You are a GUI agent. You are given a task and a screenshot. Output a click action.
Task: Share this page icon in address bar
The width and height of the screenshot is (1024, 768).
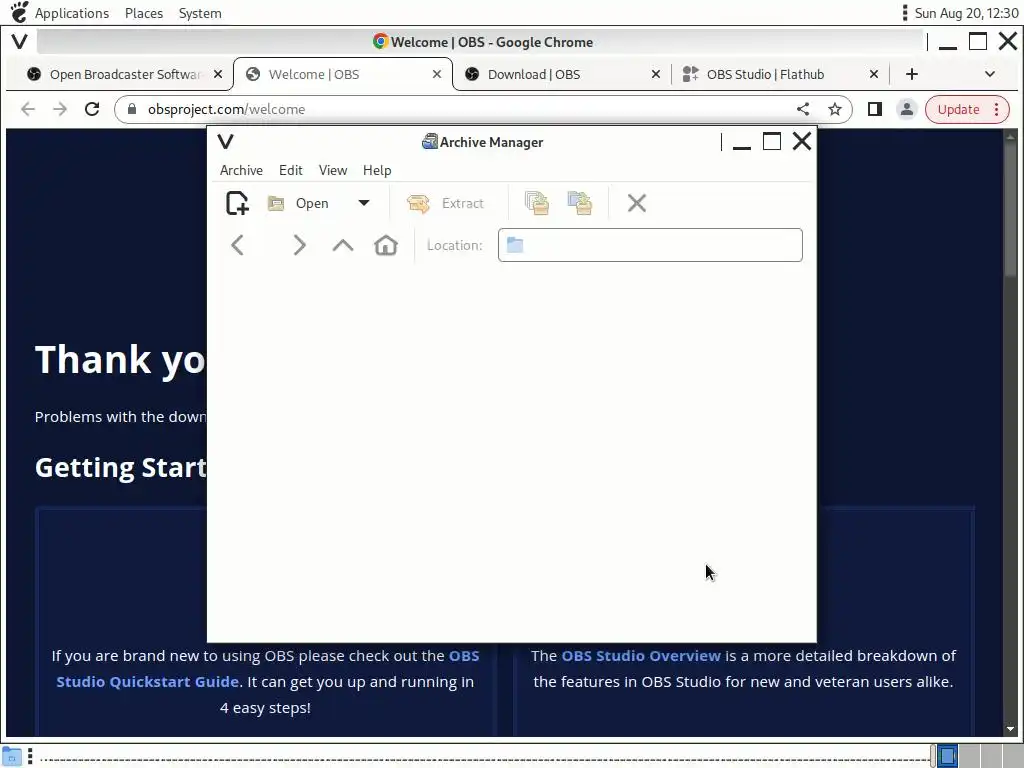pyautogui.click(x=803, y=109)
